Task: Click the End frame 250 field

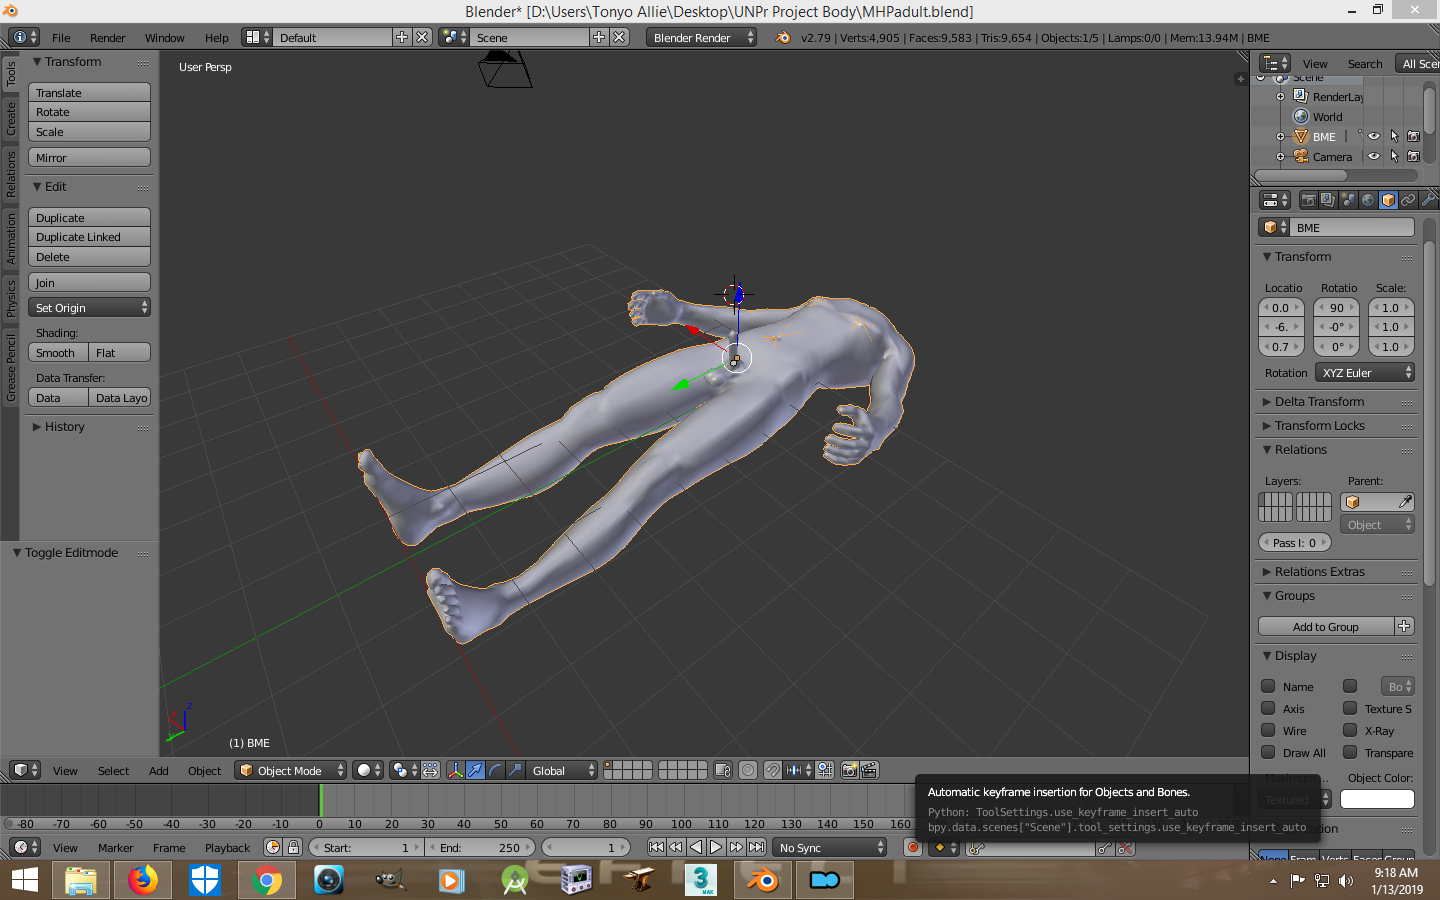Action: pyautogui.click(x=480, y=847)
